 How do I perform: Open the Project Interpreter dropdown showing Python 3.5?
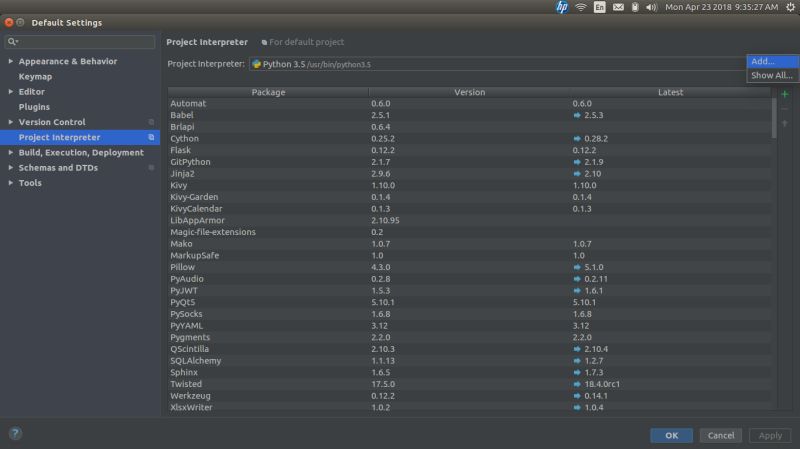click(497, 64)
